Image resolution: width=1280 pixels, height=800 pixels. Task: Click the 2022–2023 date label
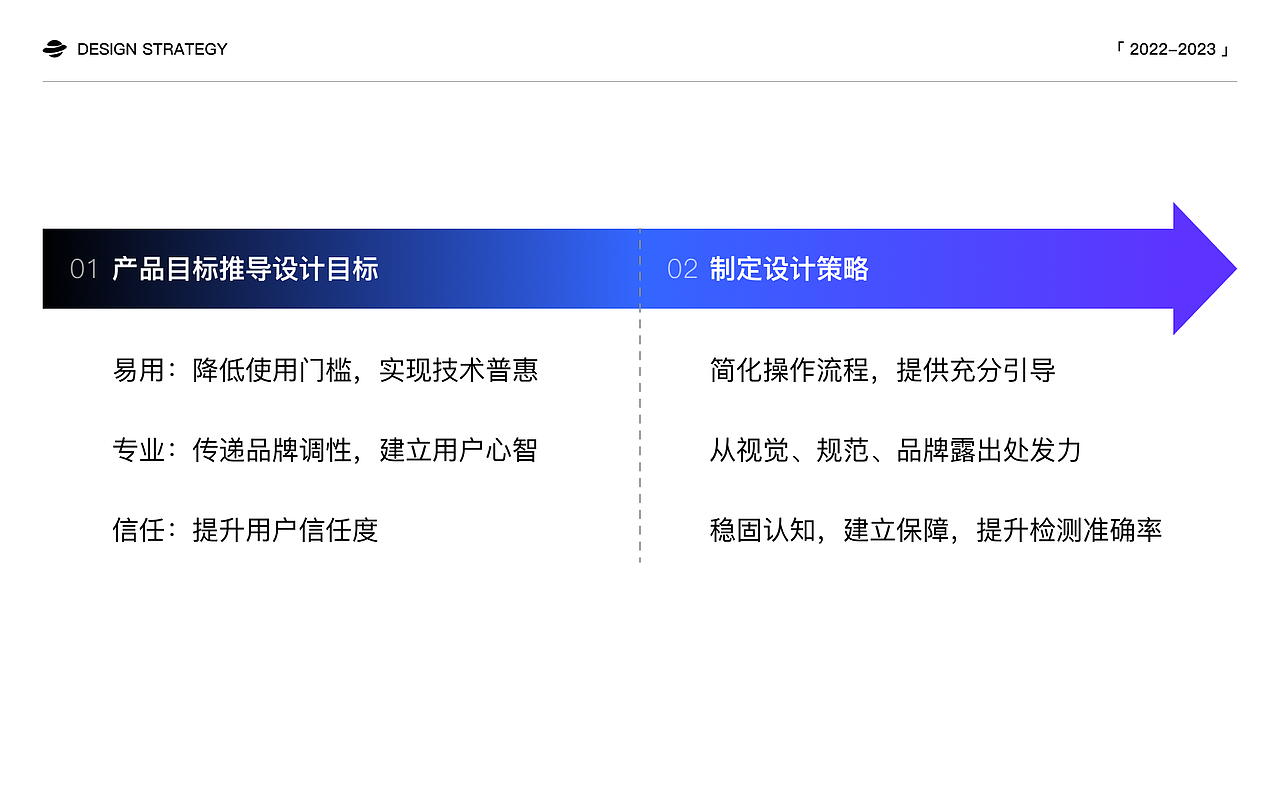(x=1173, y=48)
